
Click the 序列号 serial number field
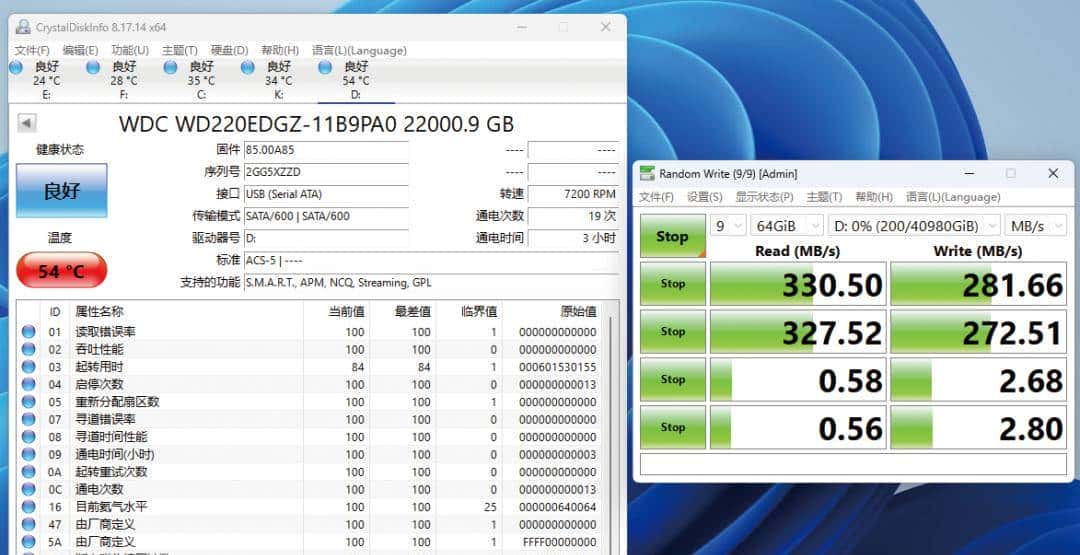pyautogui.click(x=326, y=172)
